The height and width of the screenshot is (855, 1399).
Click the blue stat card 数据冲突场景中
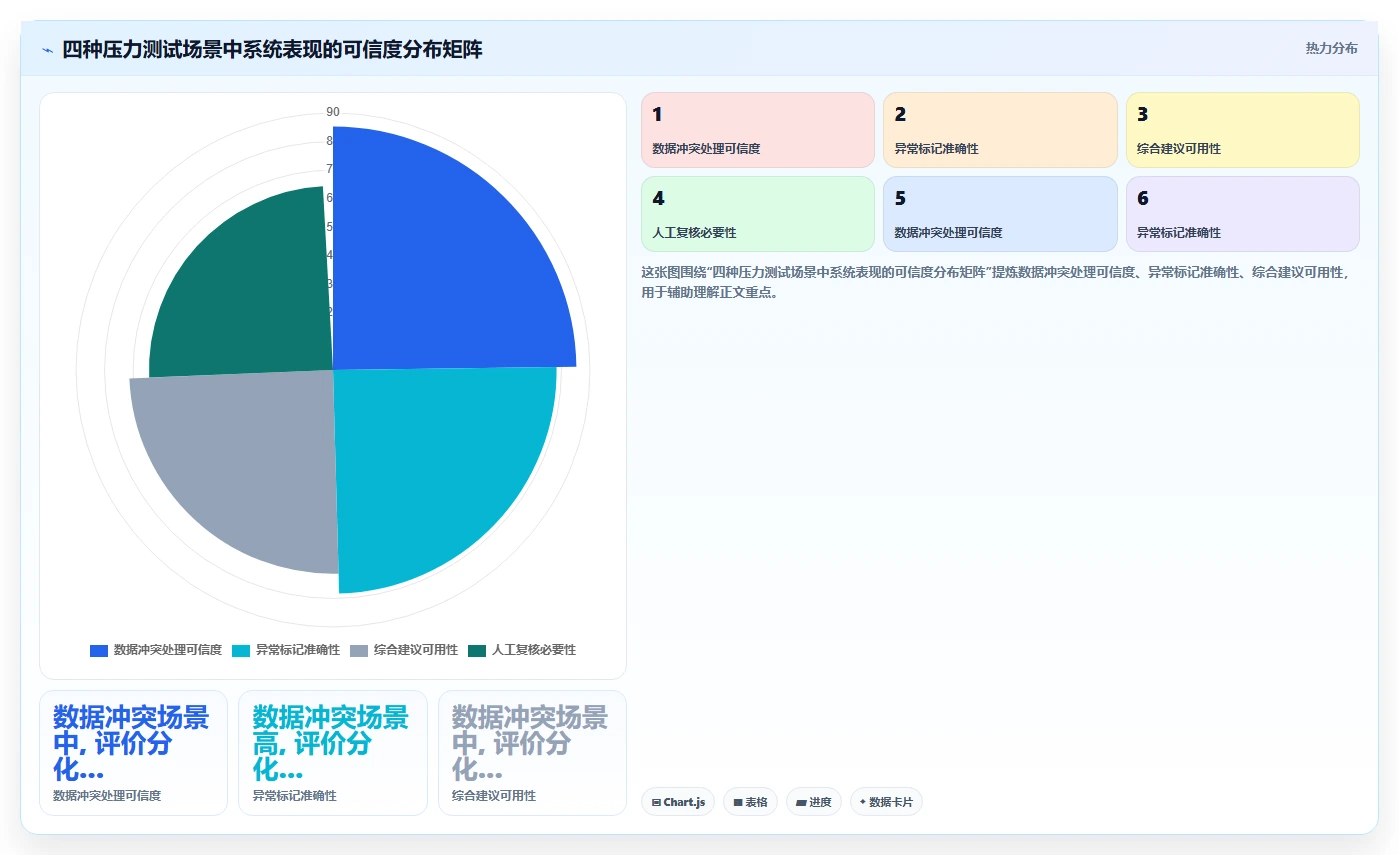(133, 753)
